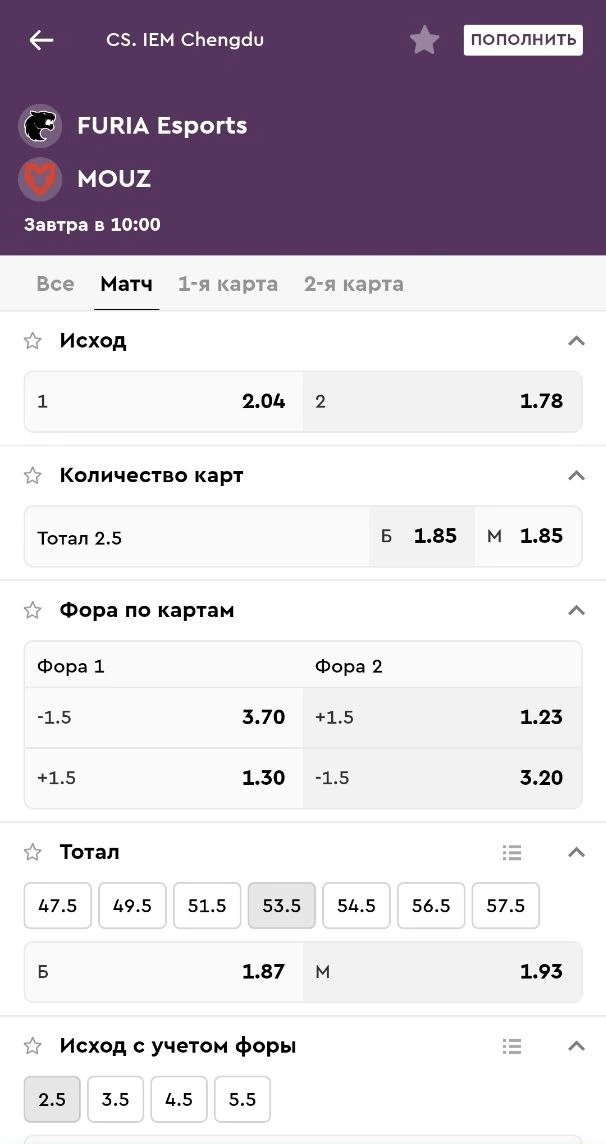Image resolution: width=606 pixels, height=1144 pixels.
Task: Star the Фора по картам market
Action: [33, 610]
